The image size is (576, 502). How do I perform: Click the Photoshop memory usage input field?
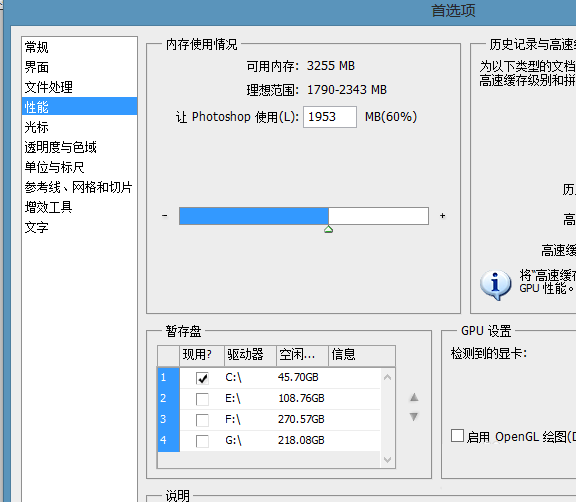pyautogui.click(x=330, y=117)
